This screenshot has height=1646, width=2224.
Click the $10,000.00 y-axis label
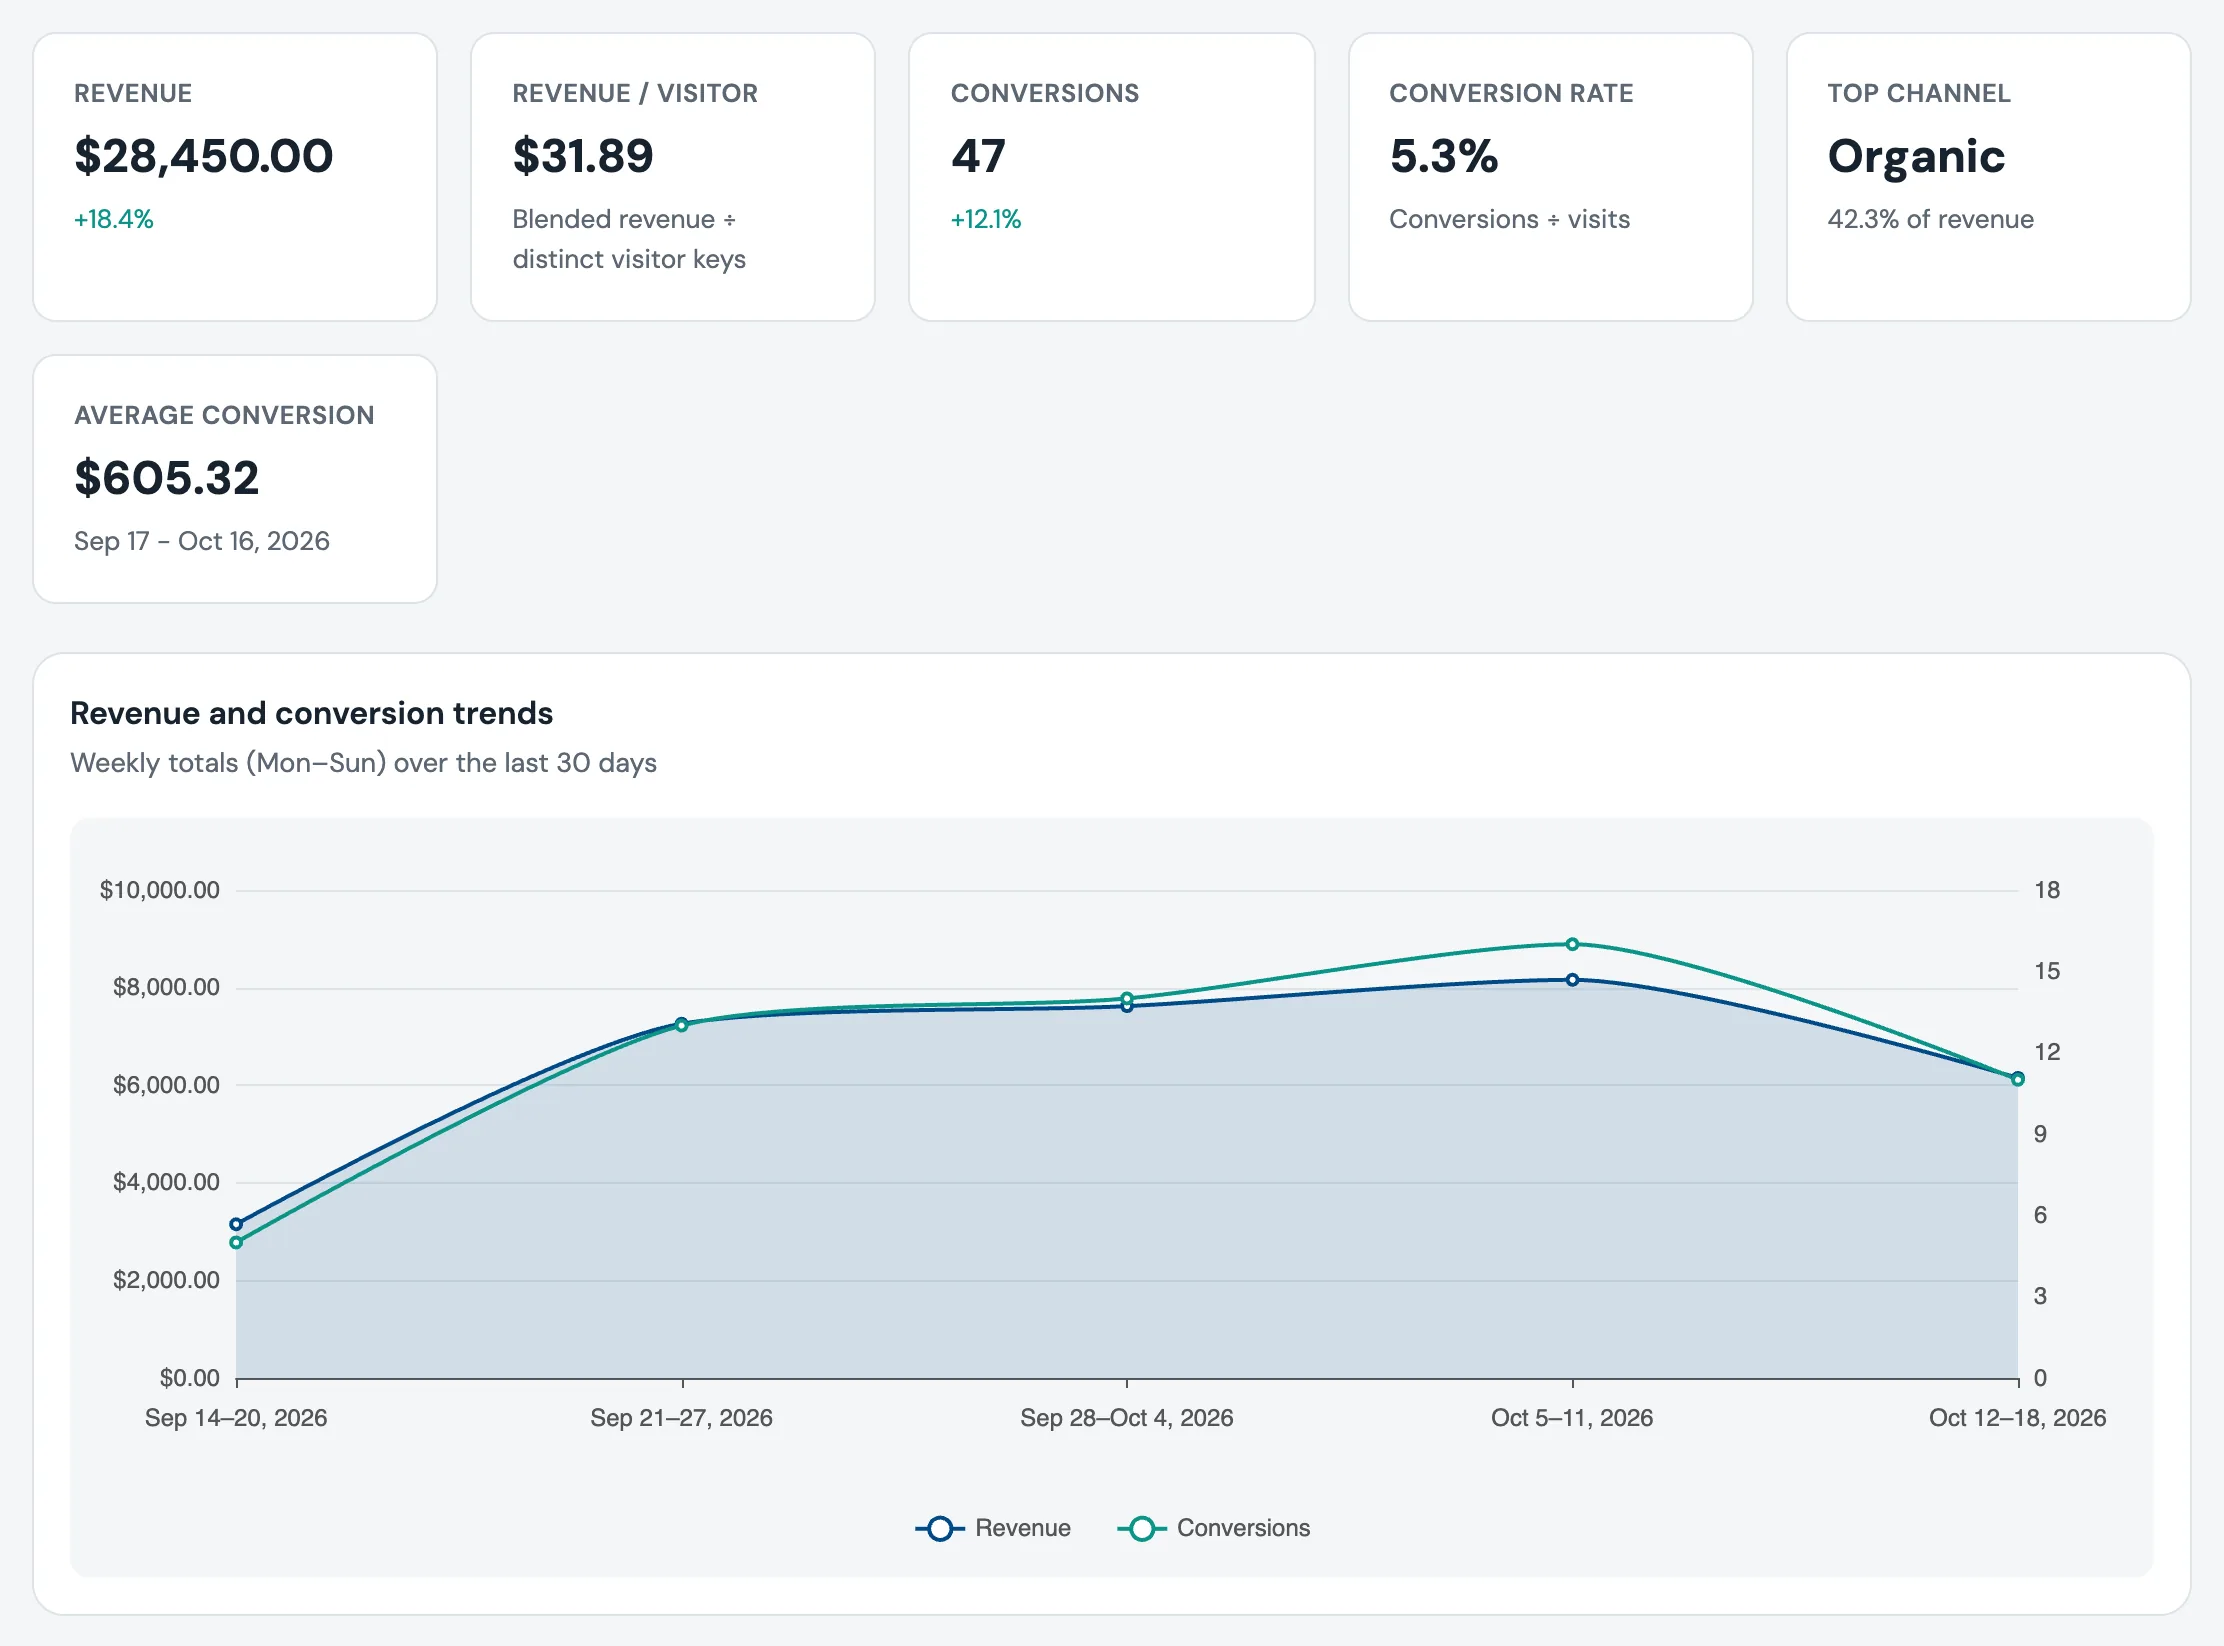pos(159,890)
